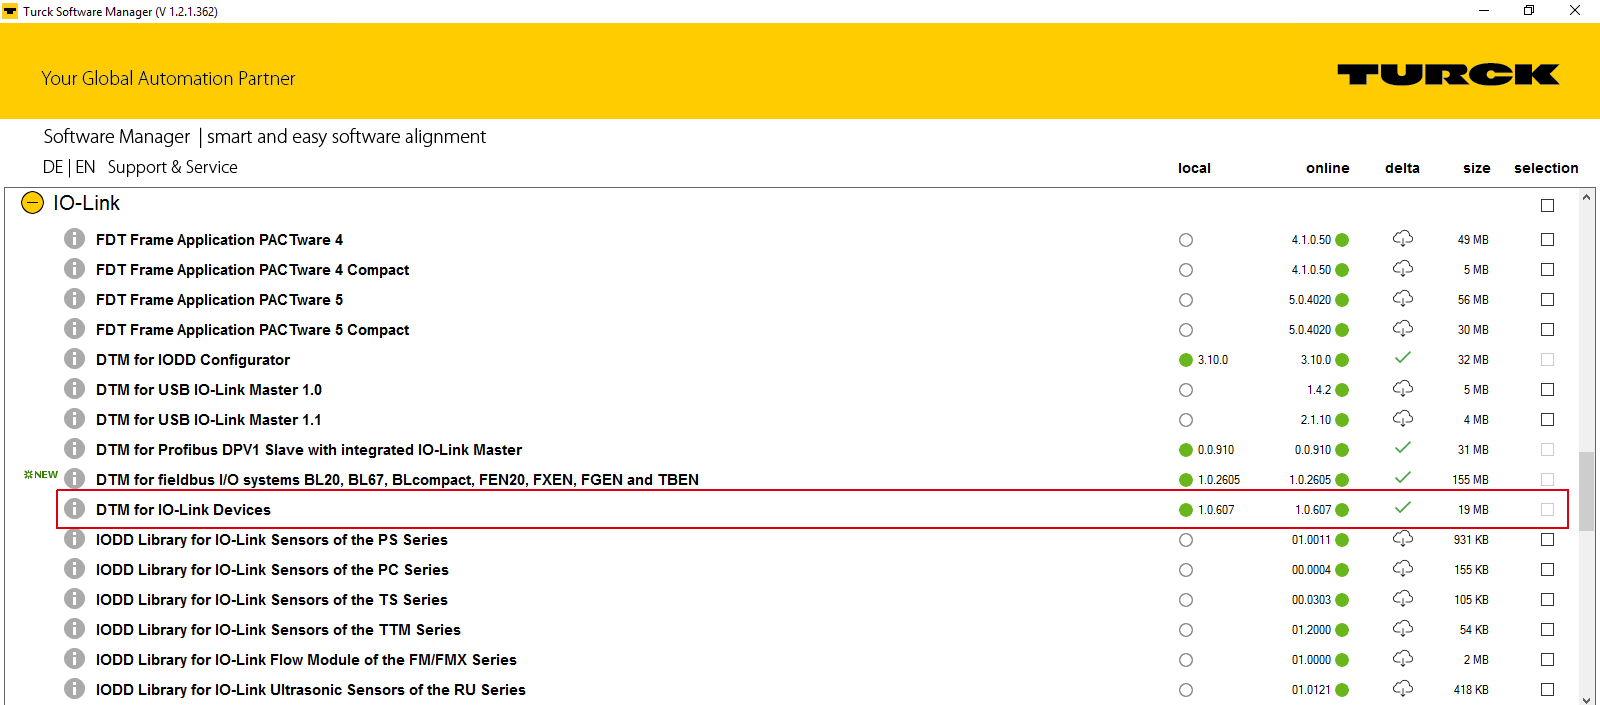Tick selection box for PACTware 5
The width and height of the screenshot is (1600, 705).
[x=1547, y=299]
